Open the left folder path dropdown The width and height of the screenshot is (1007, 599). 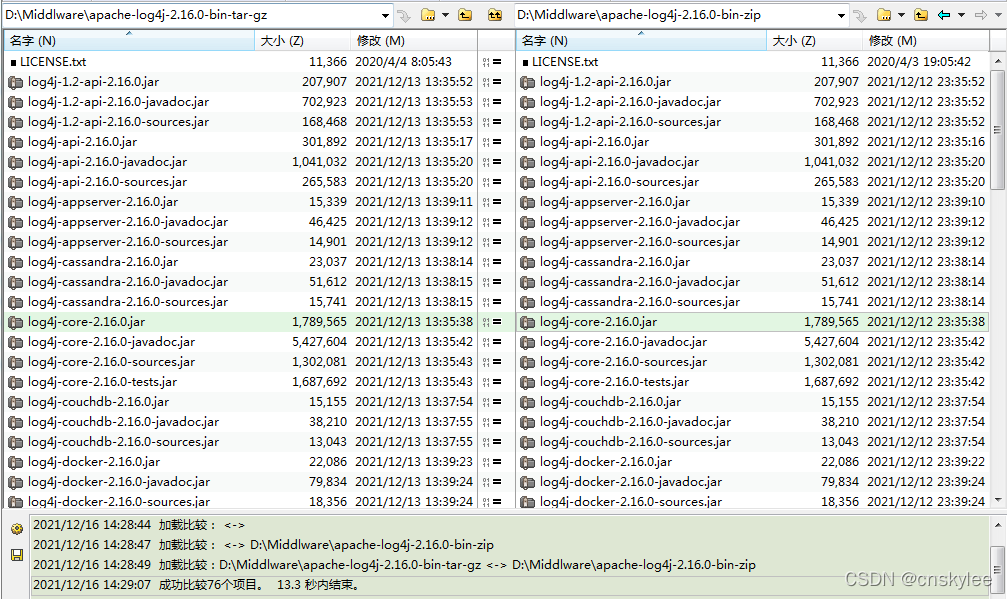pyautogui.click(x=385, y=15)
